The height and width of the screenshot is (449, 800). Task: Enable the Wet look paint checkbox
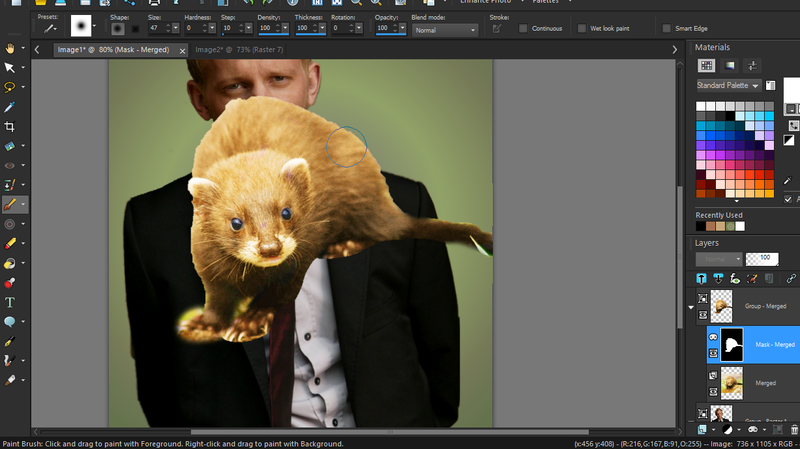[x=582, y=29]
